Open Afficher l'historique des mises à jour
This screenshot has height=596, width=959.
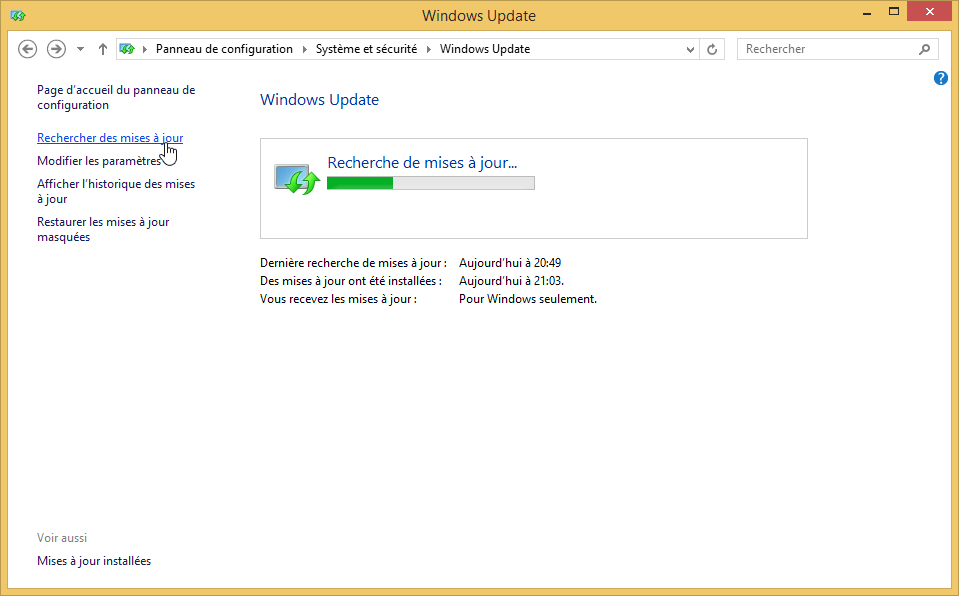pos(116,191)
